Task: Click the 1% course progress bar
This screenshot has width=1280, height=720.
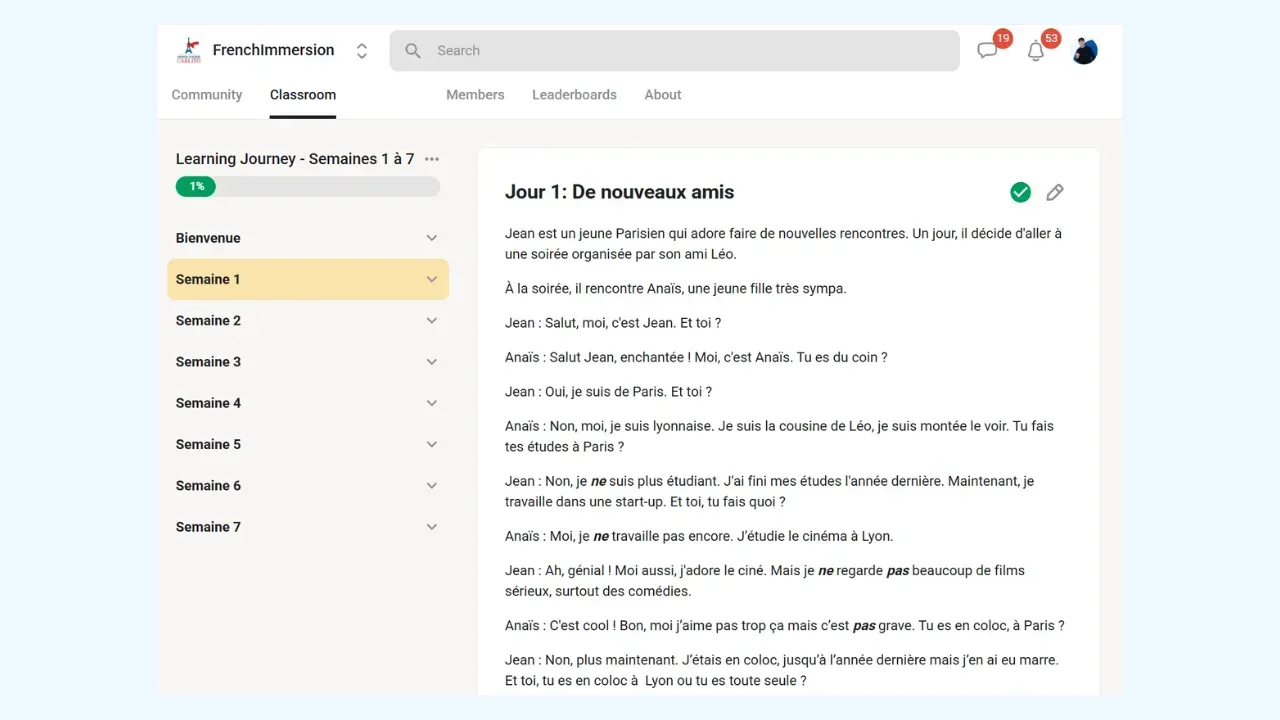Action: pyautogui.click(x=308, y=186)
